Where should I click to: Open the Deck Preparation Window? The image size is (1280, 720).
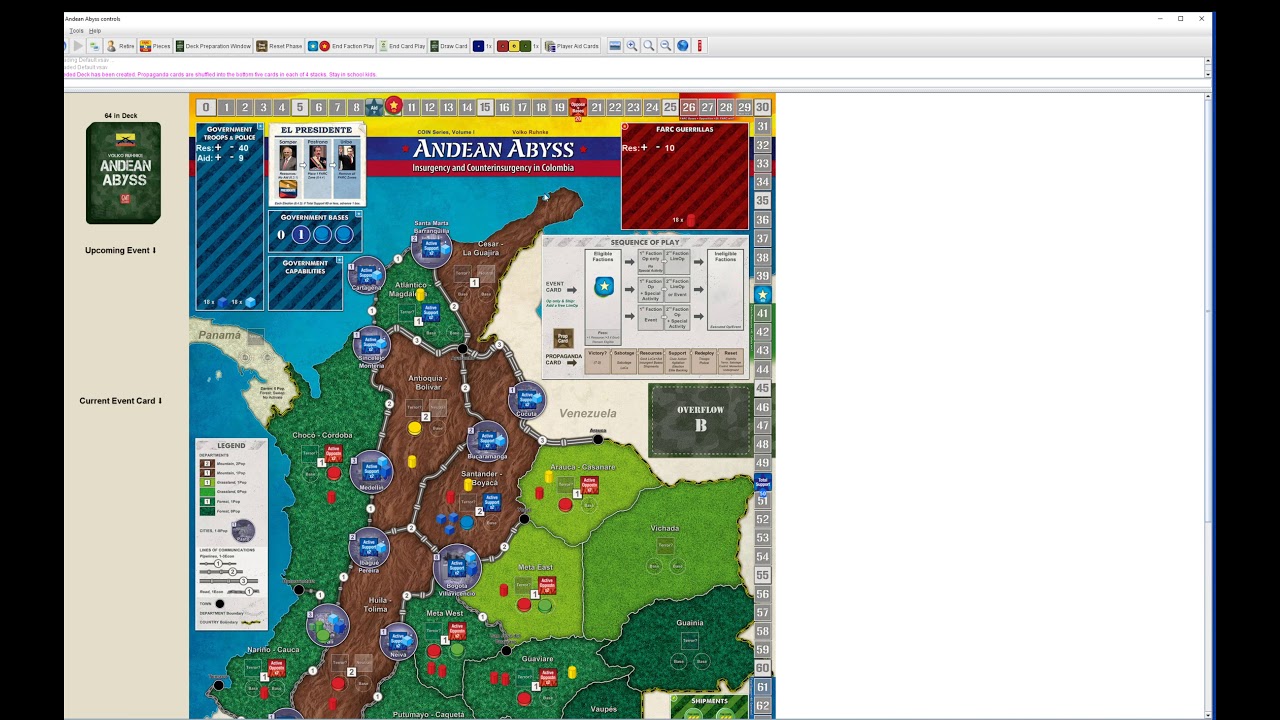214,46
